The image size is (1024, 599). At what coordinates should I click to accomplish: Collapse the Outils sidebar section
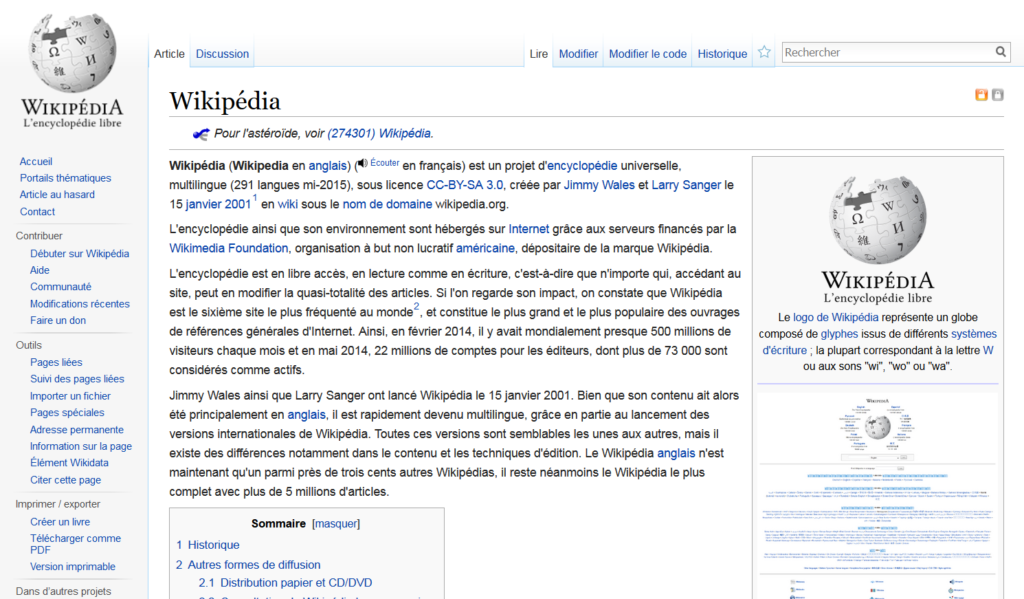point(29,345)
